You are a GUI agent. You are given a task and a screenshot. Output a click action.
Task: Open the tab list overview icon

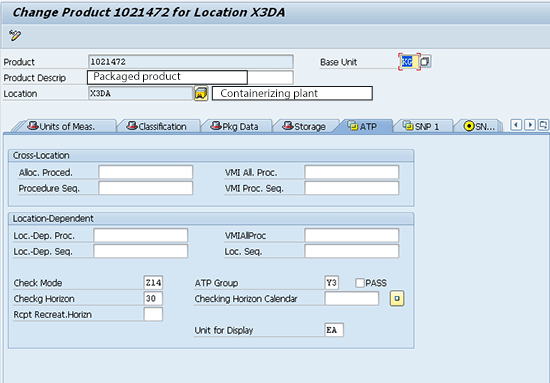pyautogui.click(x=543, y=125)
